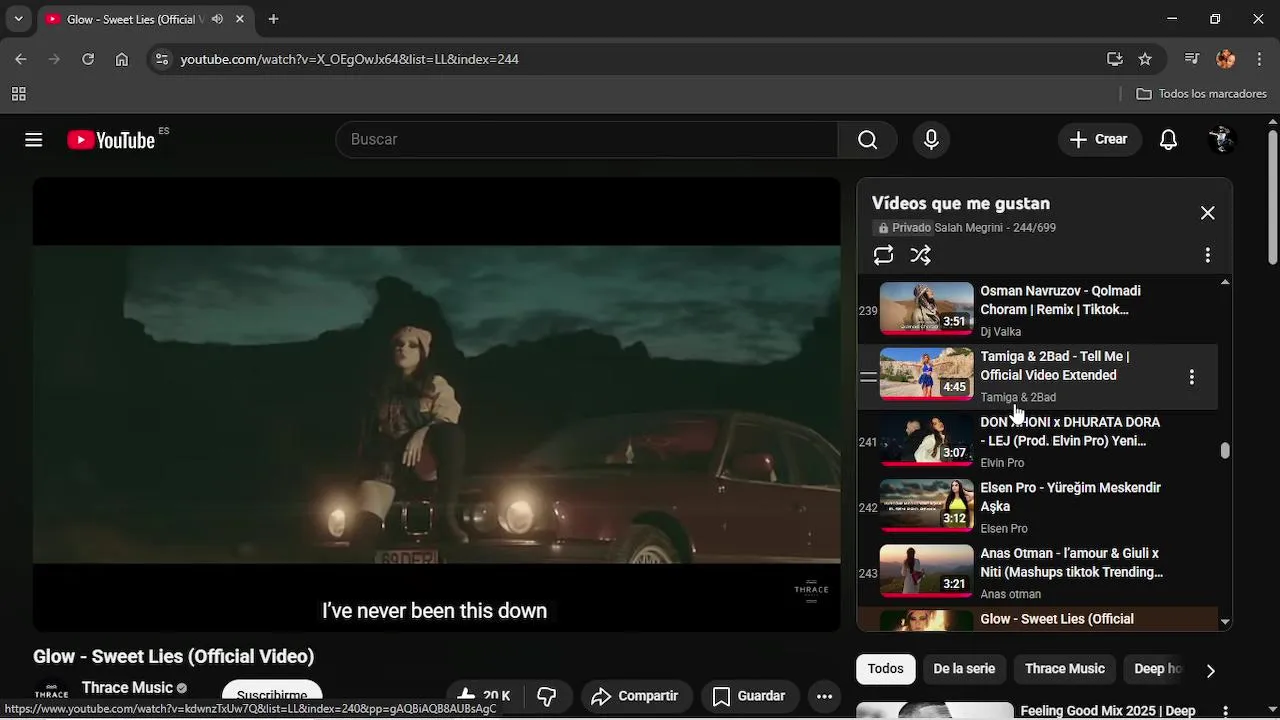Screen dimensions: 1280x720
Task: Install app icon in address bar
Action: coord(1115,59)
